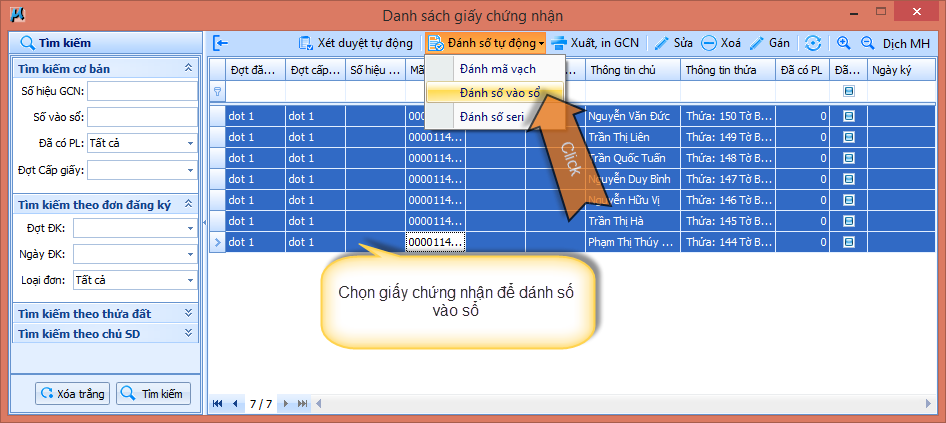Click the zoom in magnifier icon

843,43
